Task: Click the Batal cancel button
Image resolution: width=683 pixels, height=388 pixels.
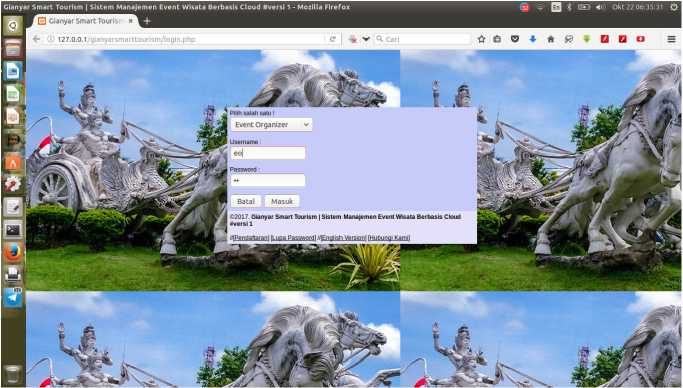Action: click(246, 201)
